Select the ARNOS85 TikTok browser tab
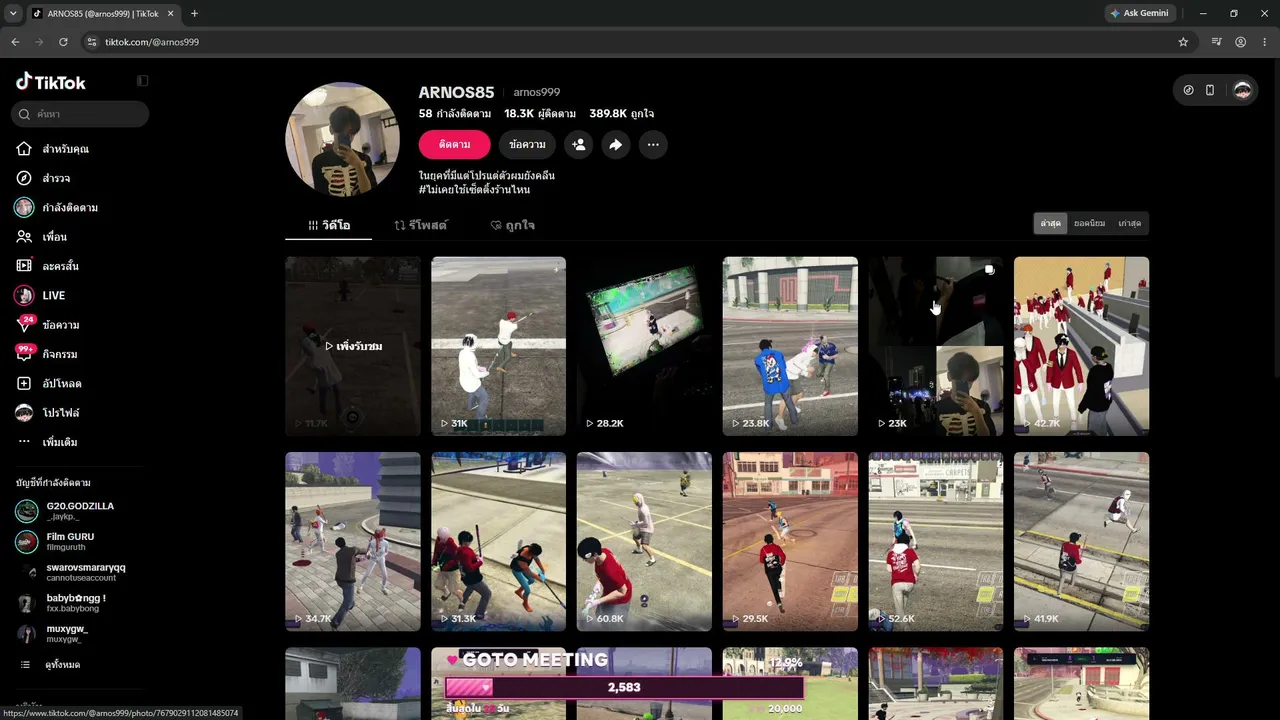 click(x=101, y=14)
